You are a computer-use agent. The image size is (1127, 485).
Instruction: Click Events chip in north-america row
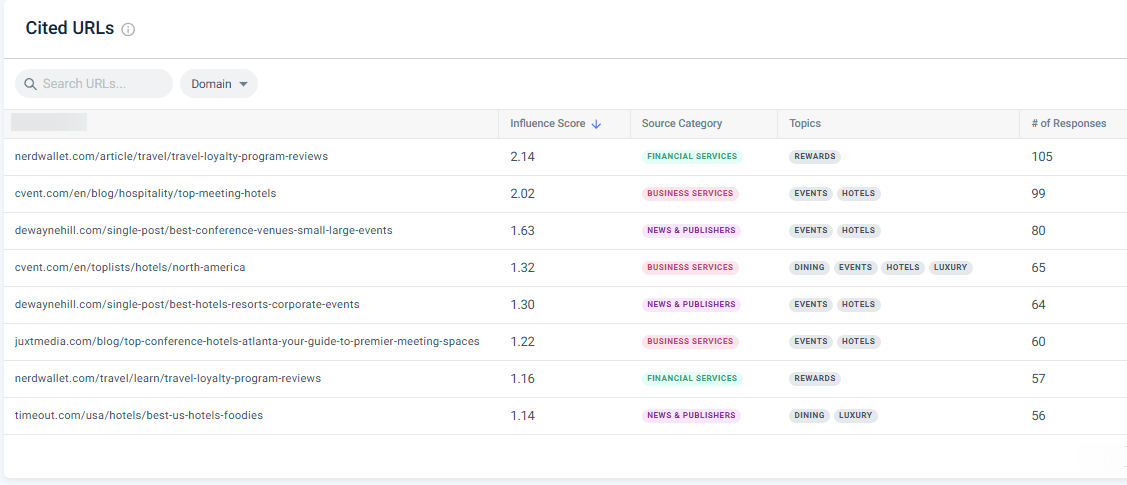855,267
